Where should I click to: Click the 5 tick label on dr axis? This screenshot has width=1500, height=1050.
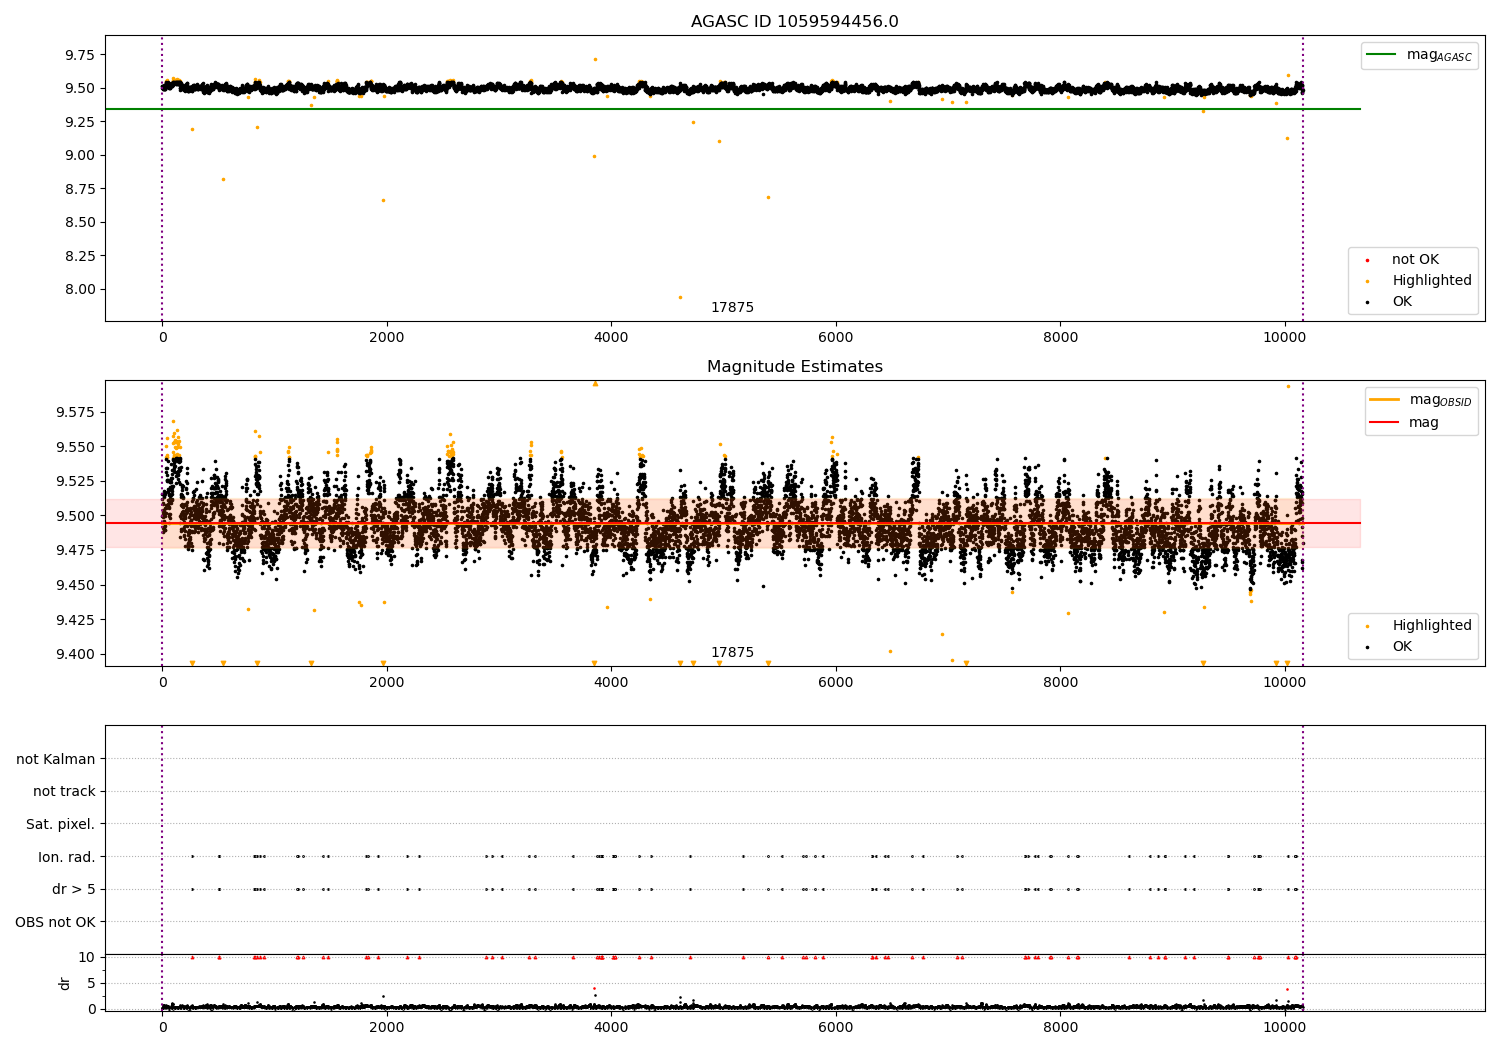[x=91, y=983]
